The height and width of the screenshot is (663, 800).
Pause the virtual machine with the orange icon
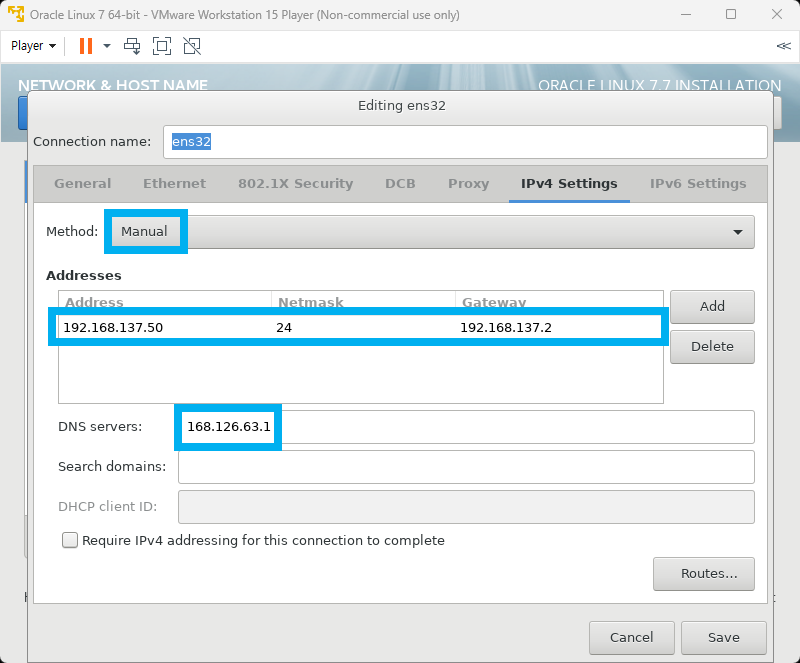pyautogui.click(x=86, y=46)
